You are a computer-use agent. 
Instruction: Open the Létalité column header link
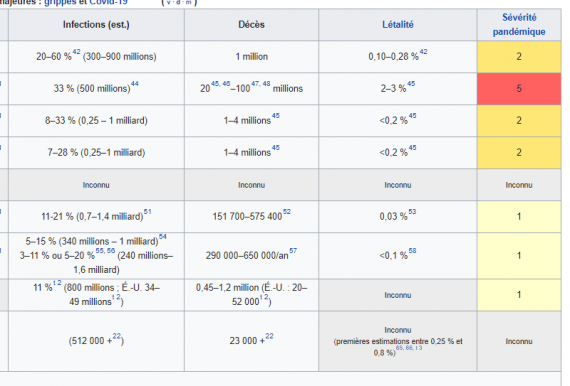click(398, 25)
